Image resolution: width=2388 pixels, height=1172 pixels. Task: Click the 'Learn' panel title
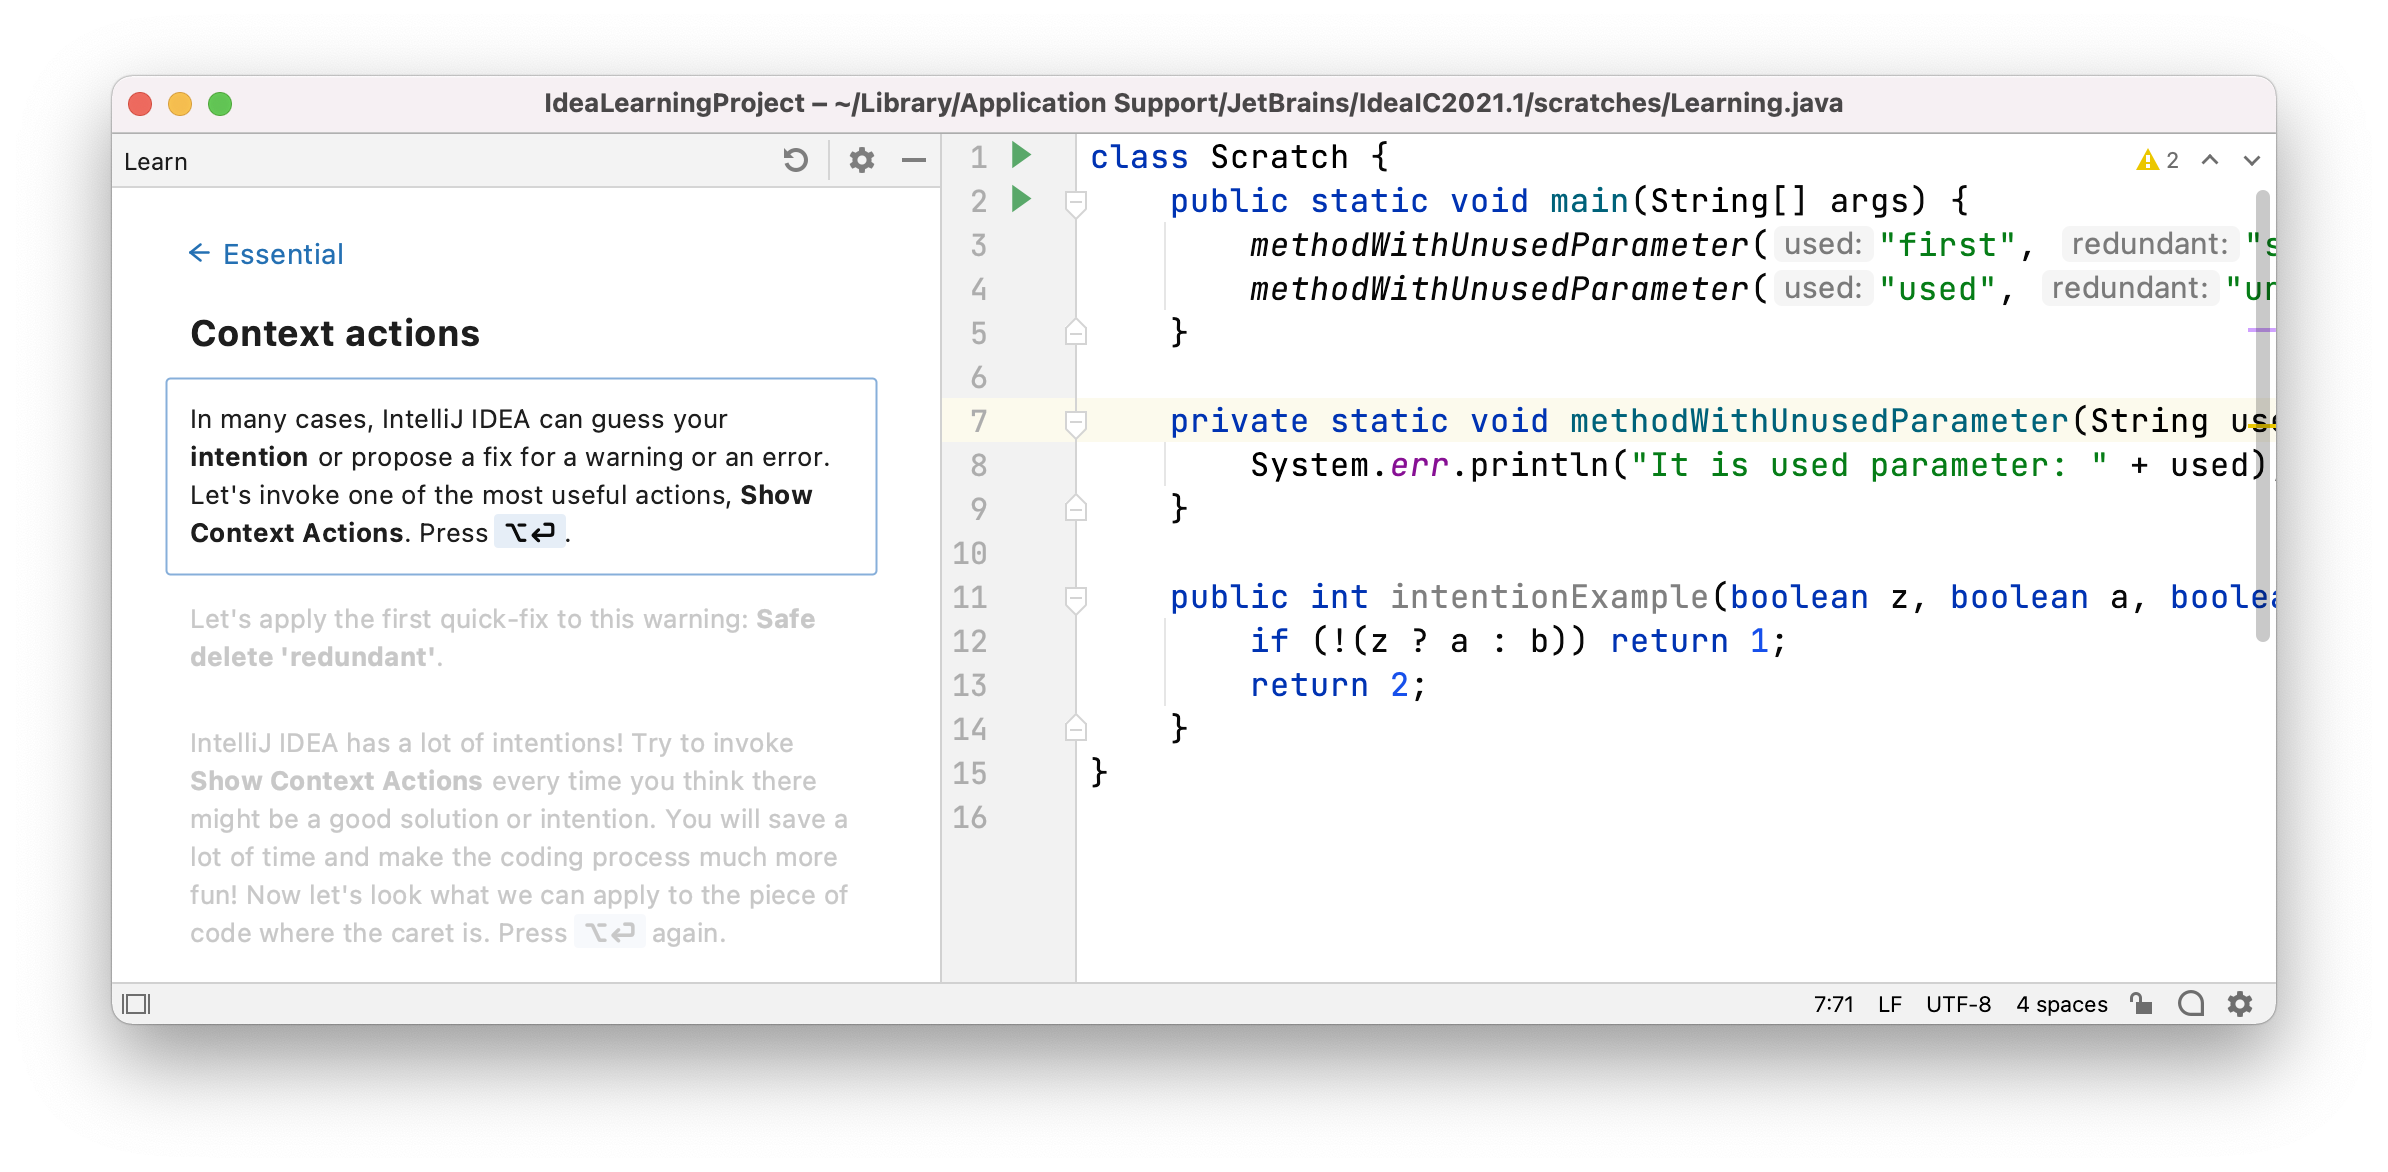point(155,161)
